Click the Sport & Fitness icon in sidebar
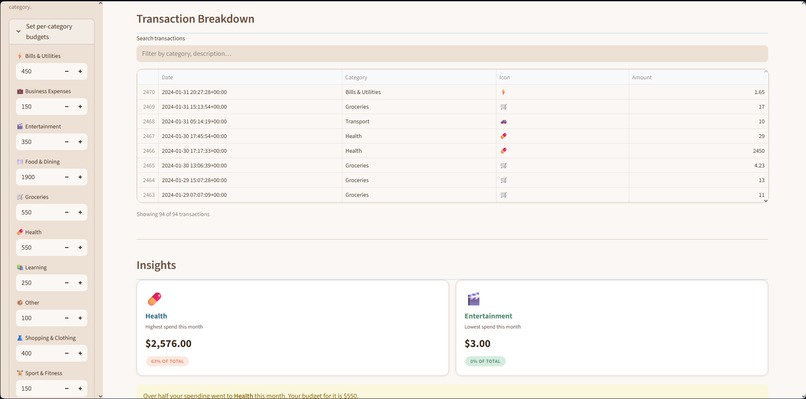 pyautogui.click(x=20, y=373)
